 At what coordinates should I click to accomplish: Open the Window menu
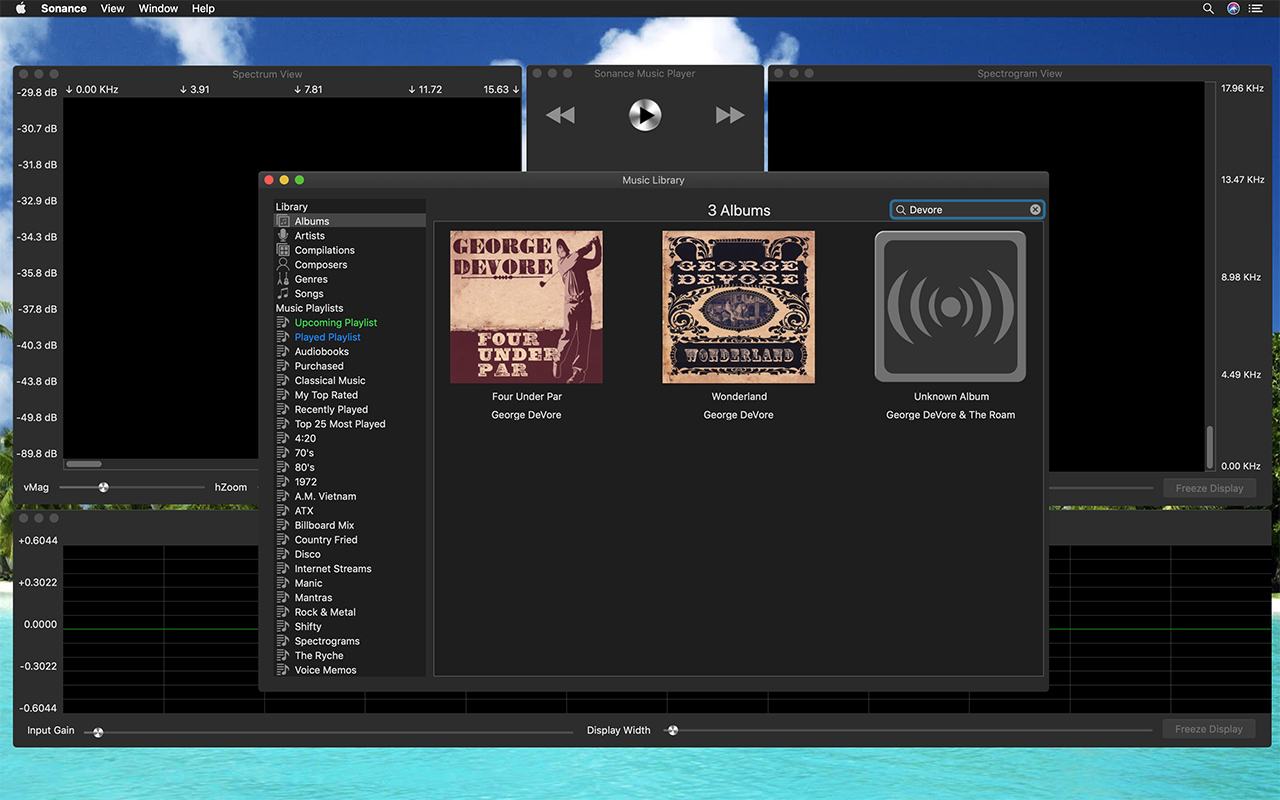tap(158, 8)
